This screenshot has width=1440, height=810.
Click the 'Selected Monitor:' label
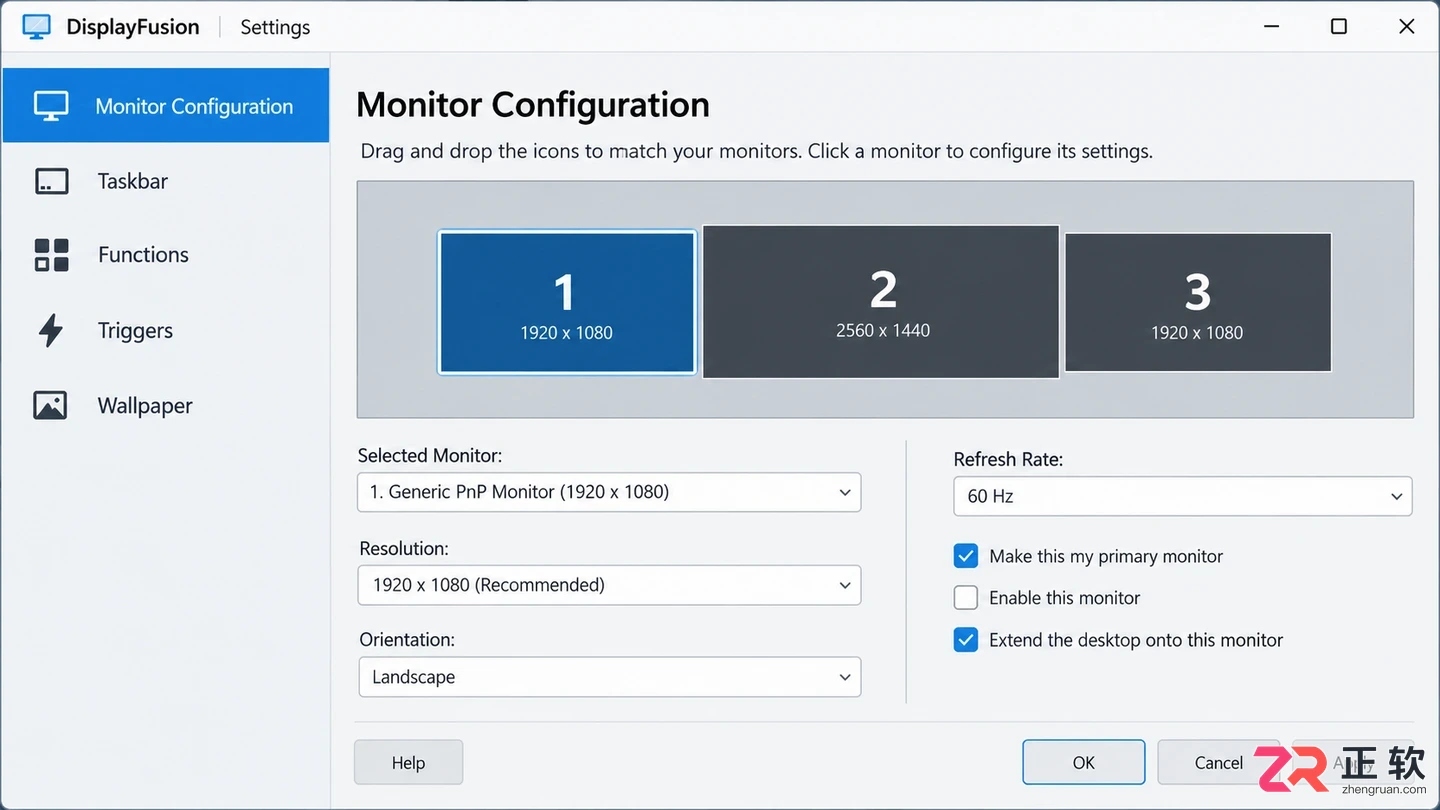click(x=430, y=456)
